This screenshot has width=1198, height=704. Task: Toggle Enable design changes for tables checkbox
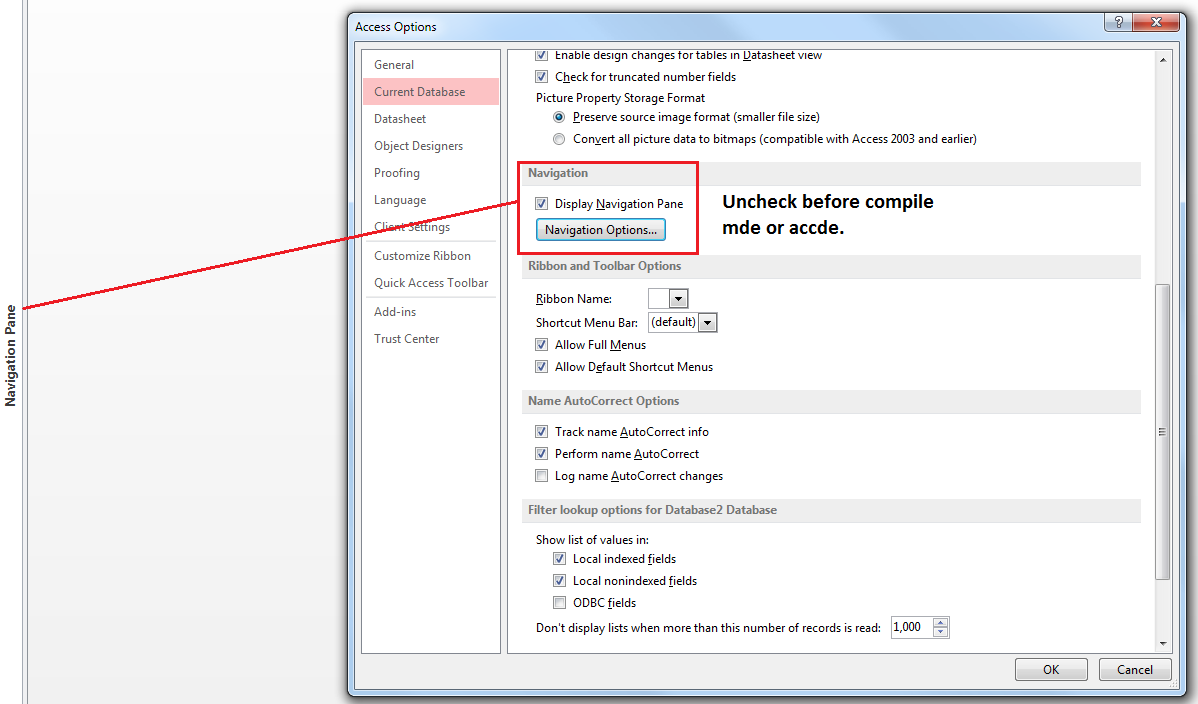(542, 55)
